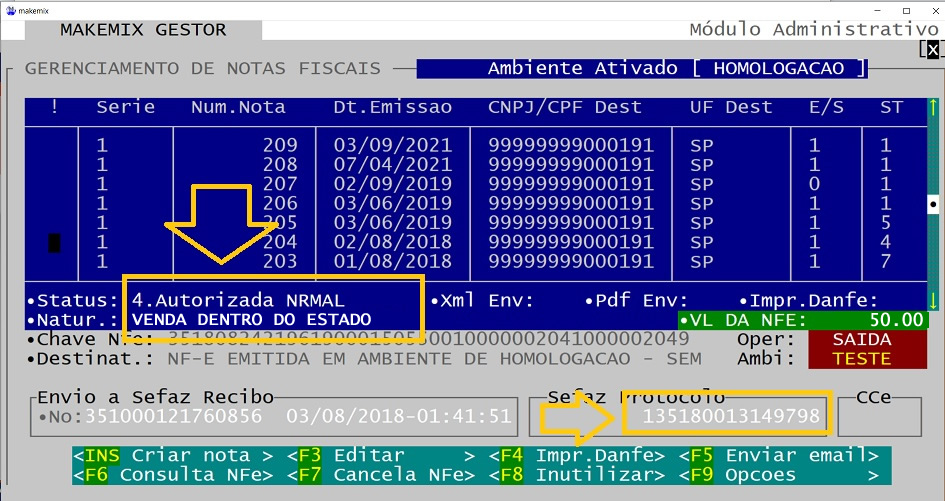Click the CNPJ/CPF Dest column header
The image size is (945, 501).
pos(565,107)
